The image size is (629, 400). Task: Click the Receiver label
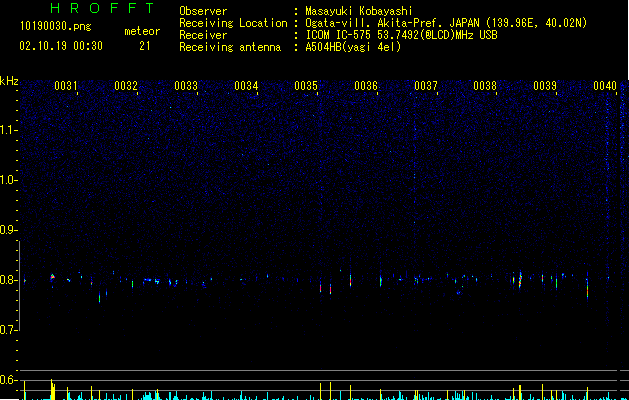pyautogui.click(x=203, y=35)
